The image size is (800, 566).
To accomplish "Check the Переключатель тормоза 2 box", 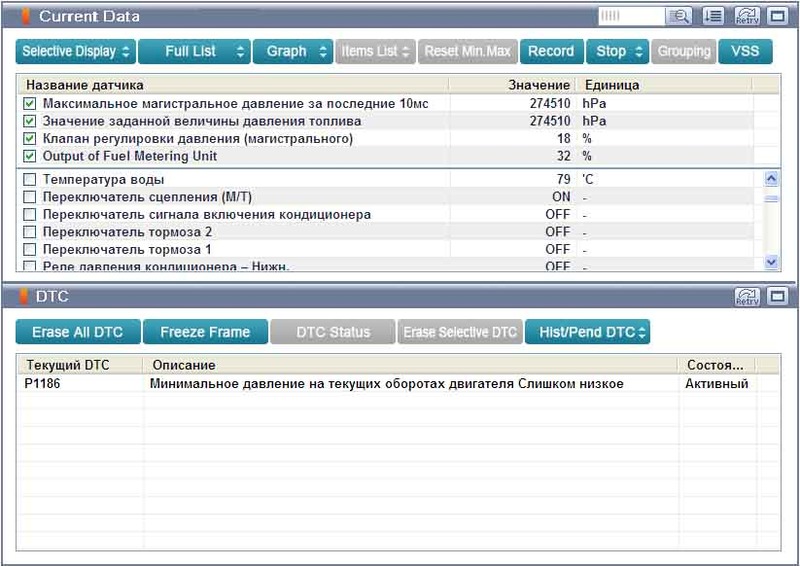I will [x=30, y=232].
